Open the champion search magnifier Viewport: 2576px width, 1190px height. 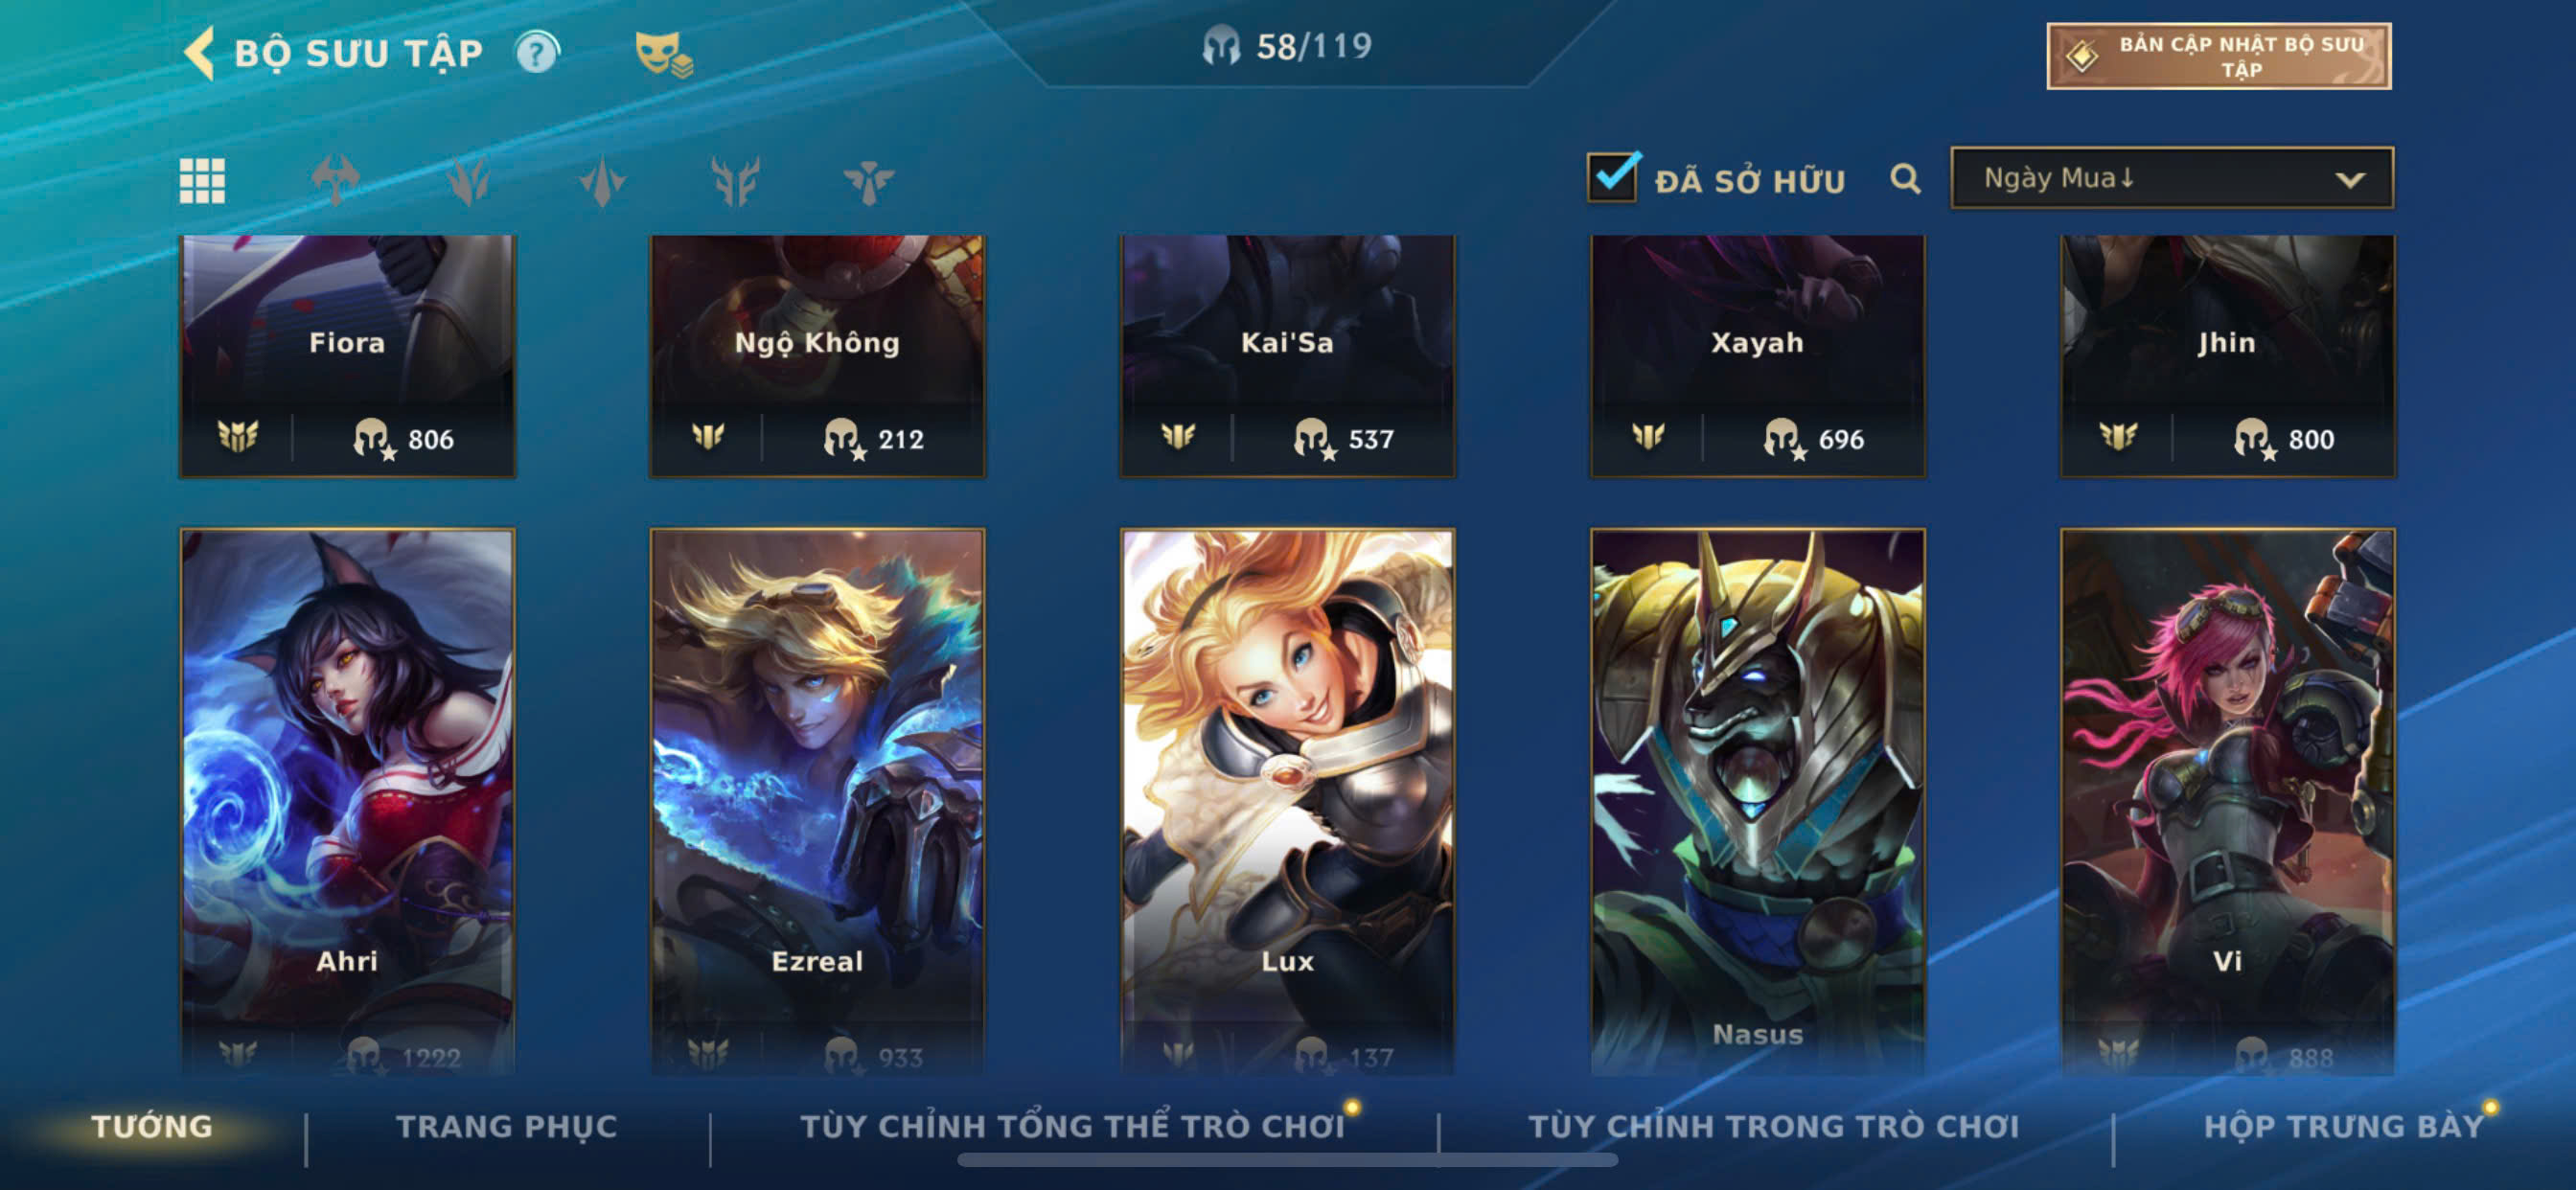pyautogui.click(x=1905, y=179)
